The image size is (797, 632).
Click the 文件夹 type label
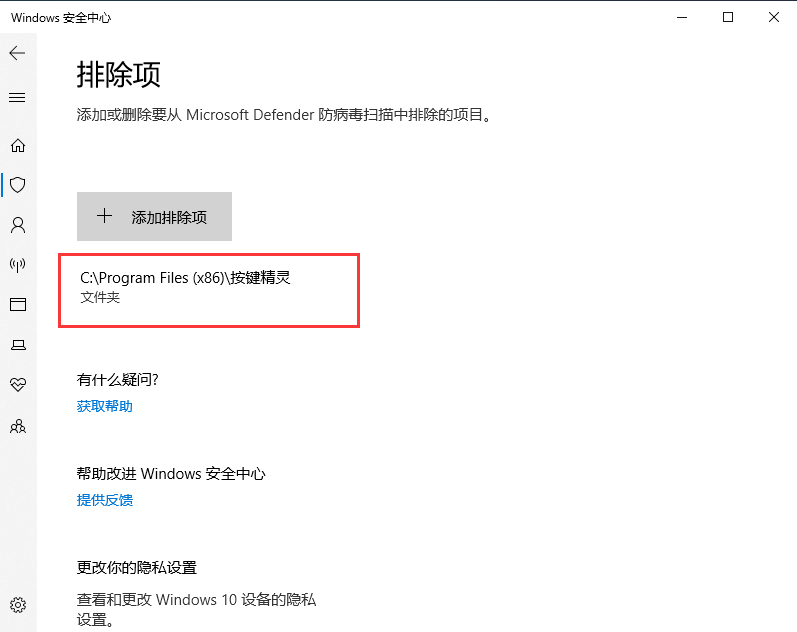click(x=100, y=297)
